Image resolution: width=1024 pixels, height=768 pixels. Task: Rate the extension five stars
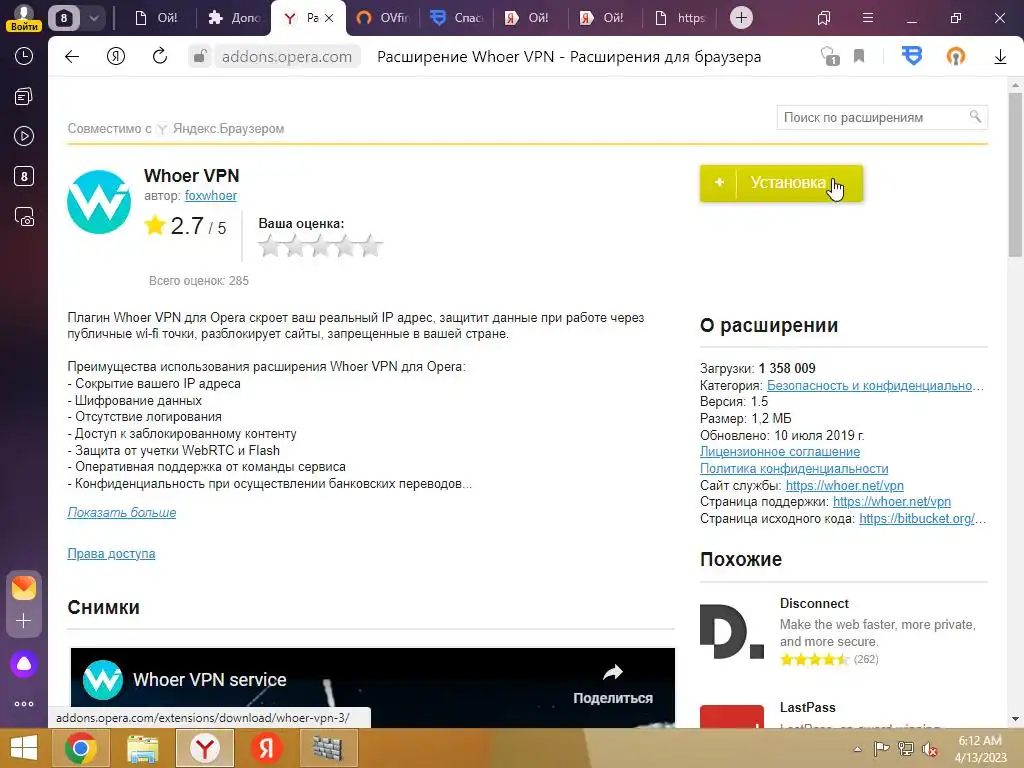tap(370, 246)
